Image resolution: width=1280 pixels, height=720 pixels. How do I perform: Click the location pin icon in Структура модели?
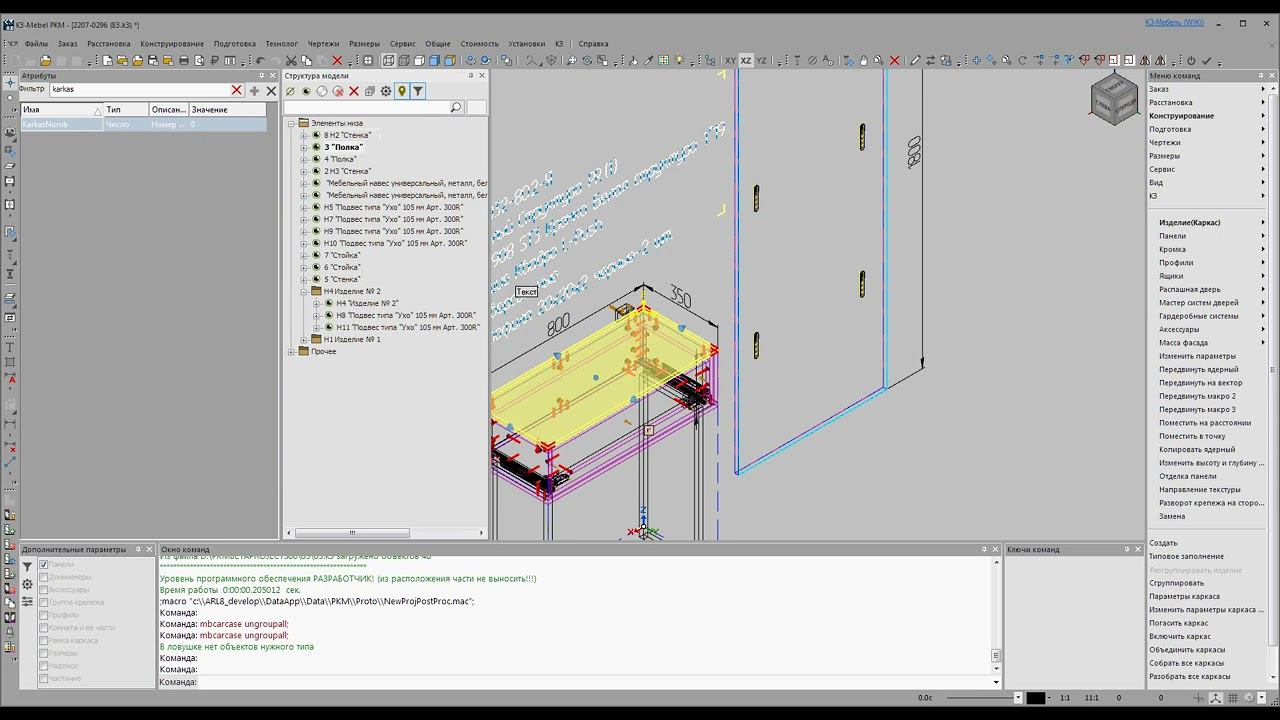point(402,91)
